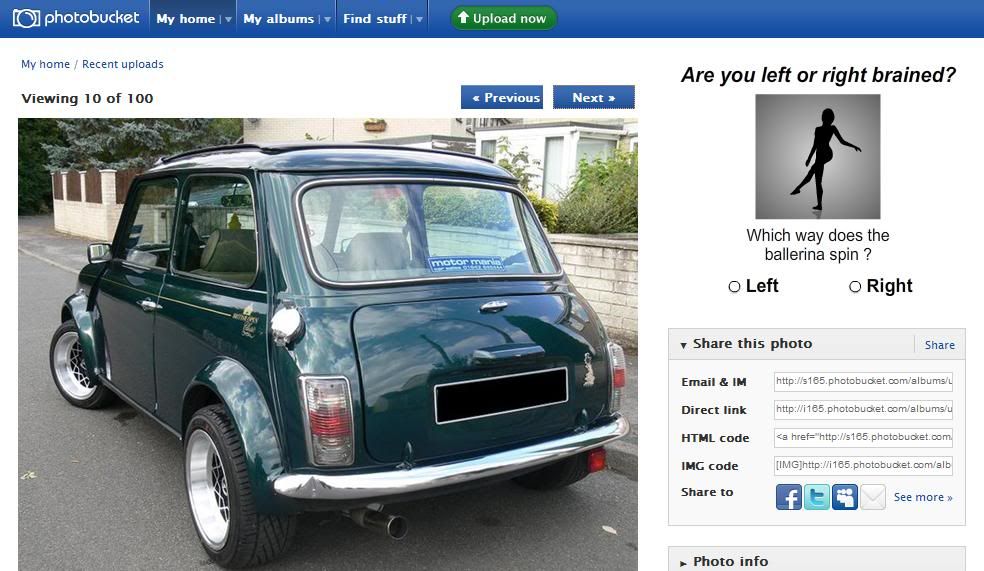
Task: Open the My home dropdown arrow
Action: [x=228, y=19]
